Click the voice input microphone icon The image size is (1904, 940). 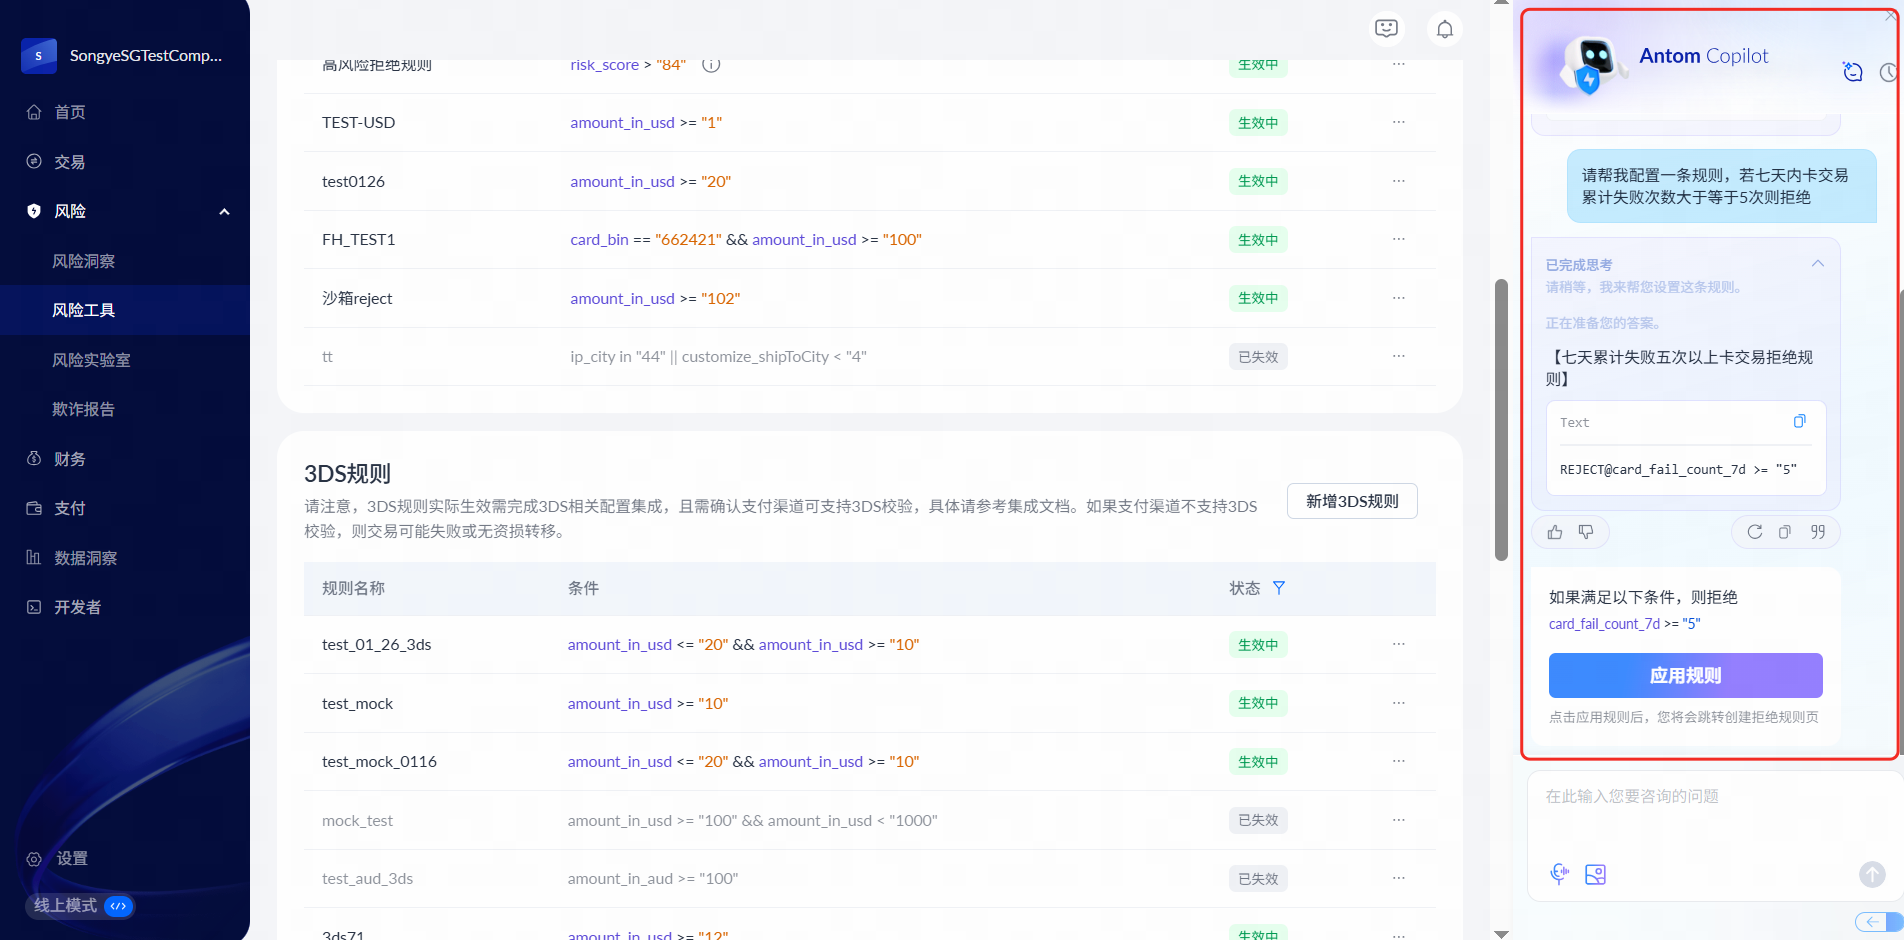coord(1559,874)
